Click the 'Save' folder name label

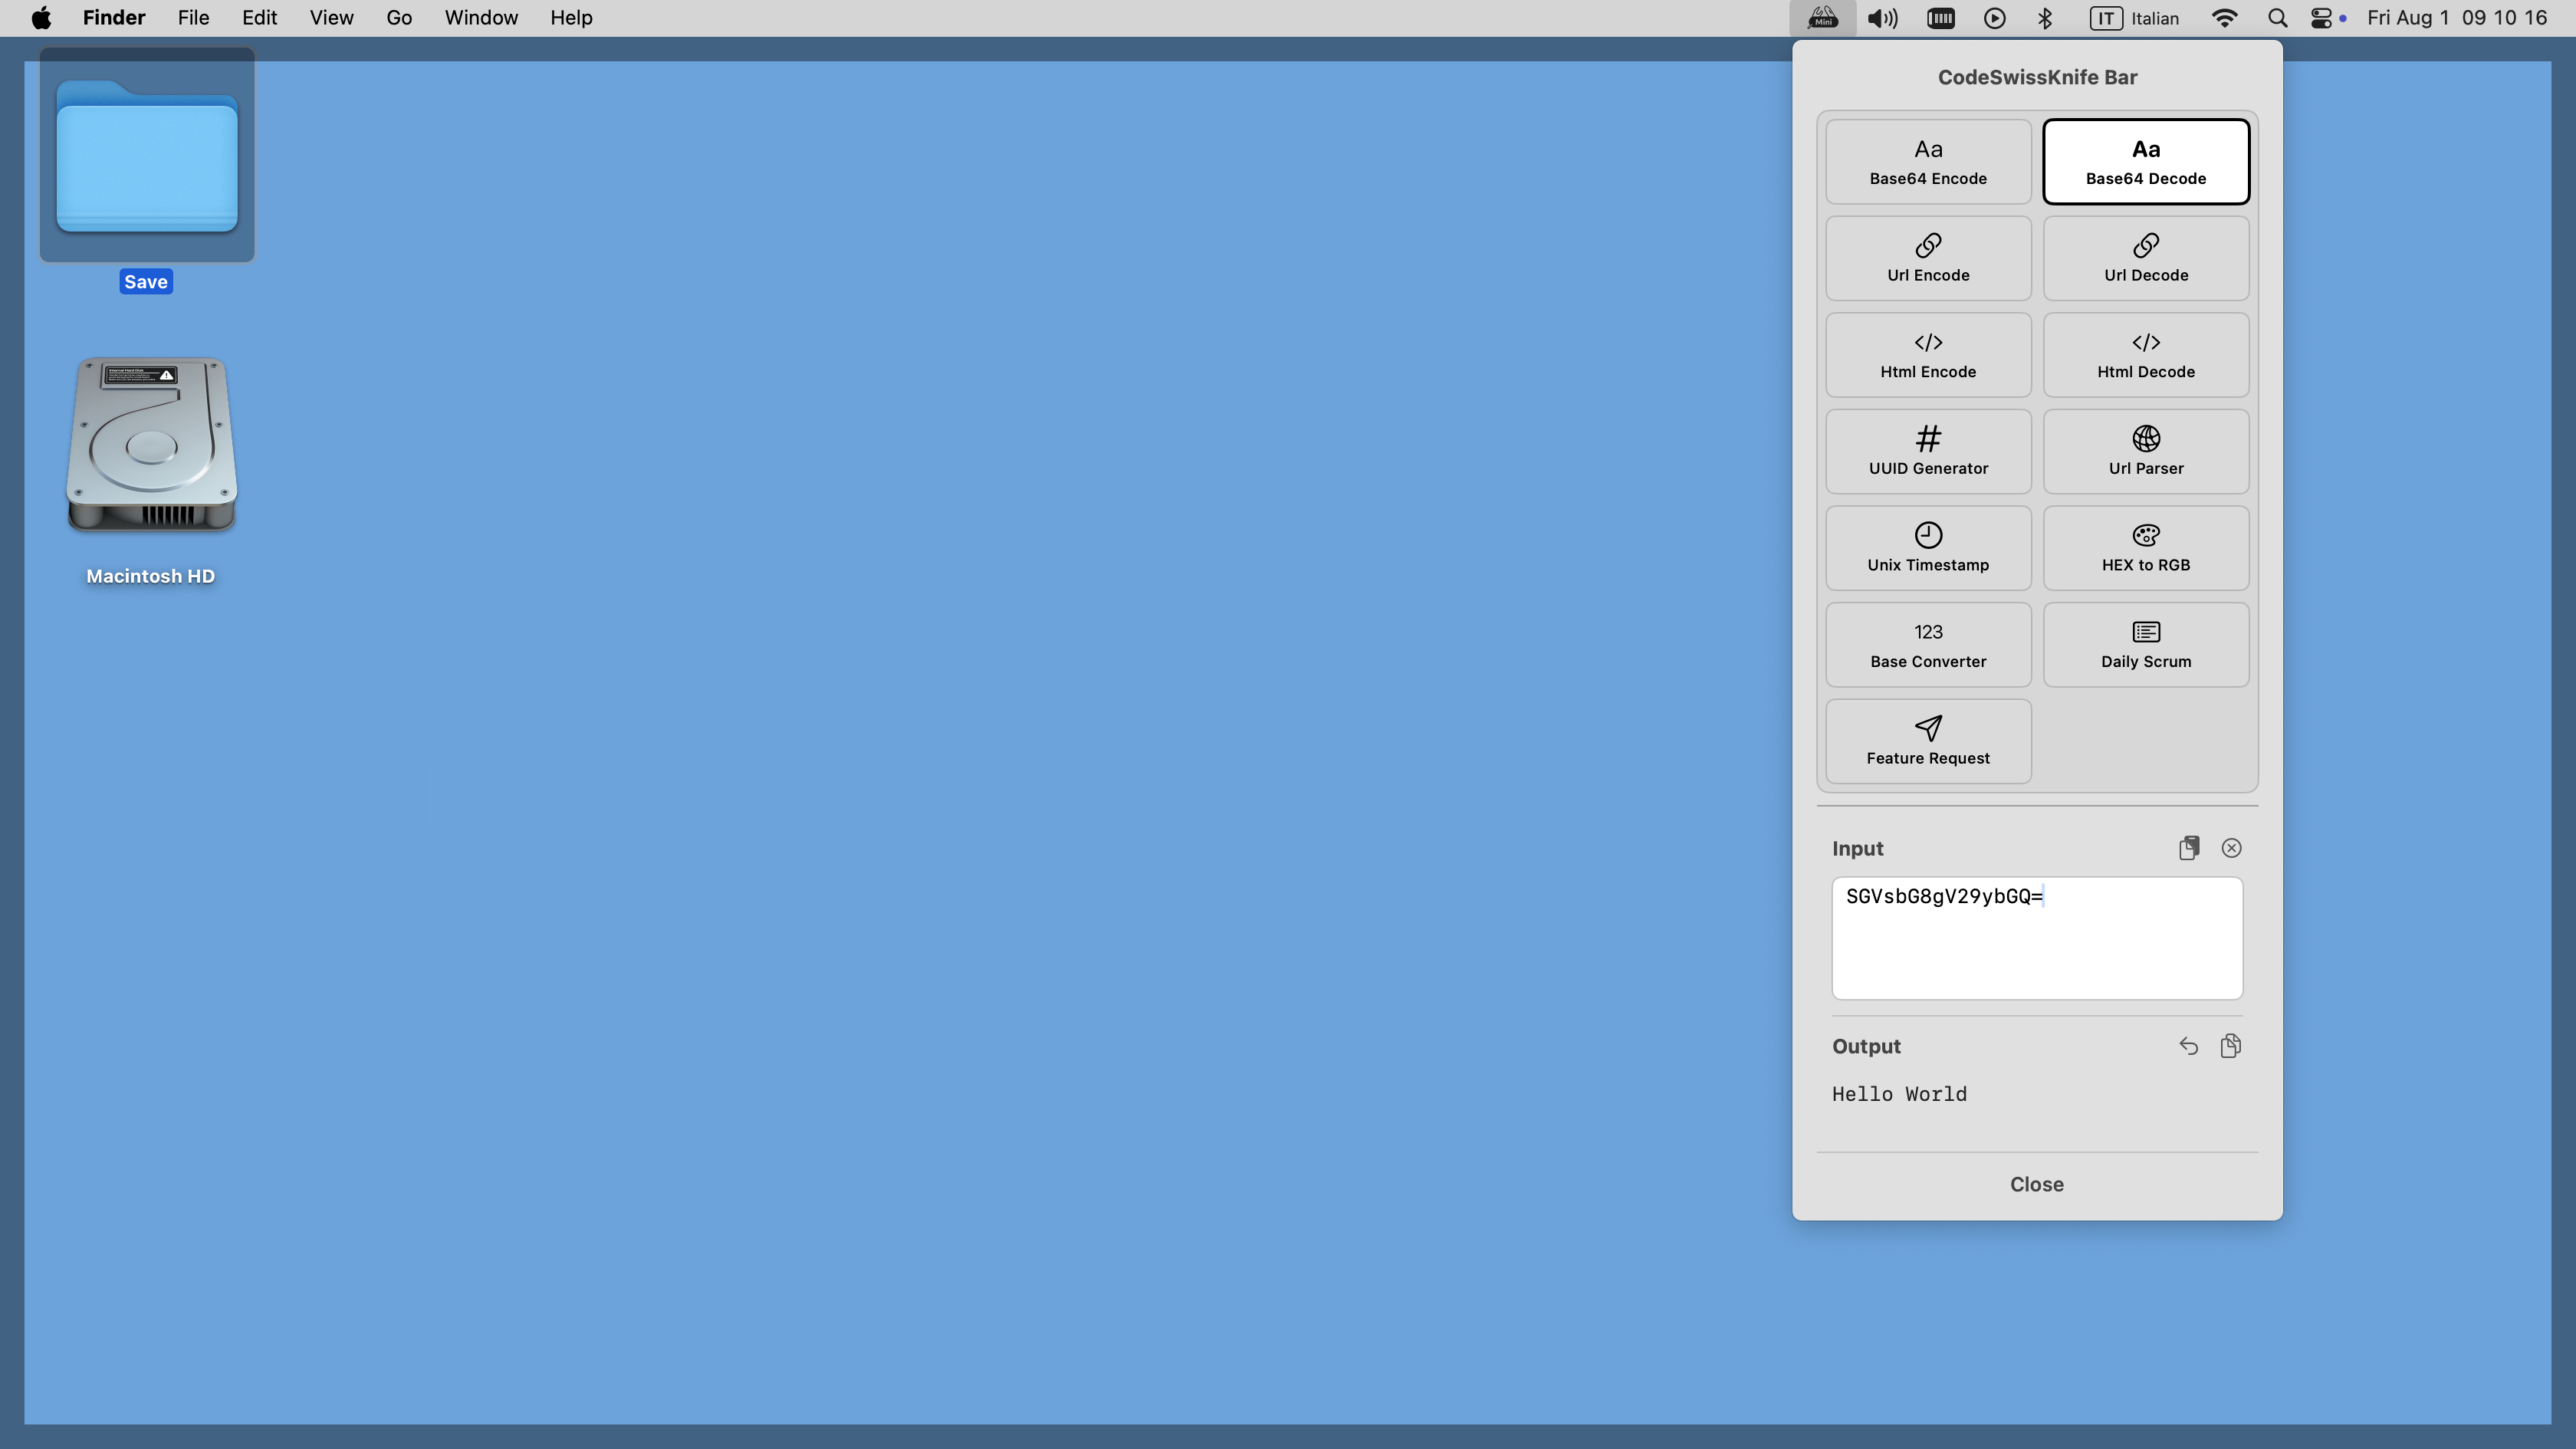pyautogui.click(x=146, y=282)
